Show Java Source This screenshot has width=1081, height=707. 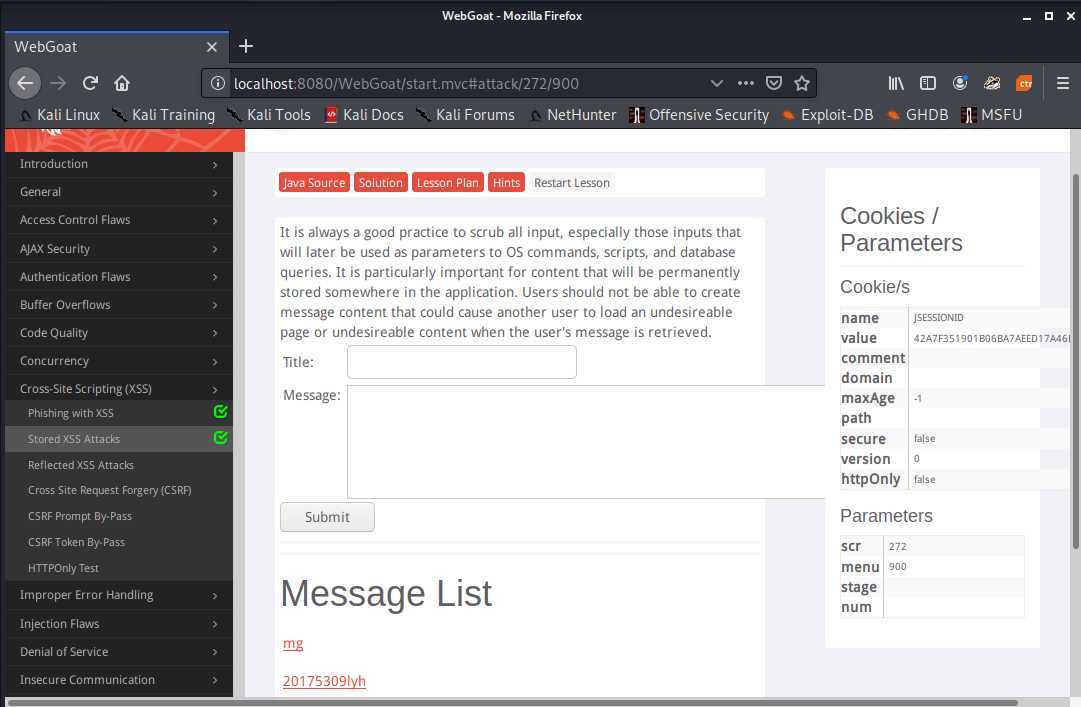[x=314, y=183]
